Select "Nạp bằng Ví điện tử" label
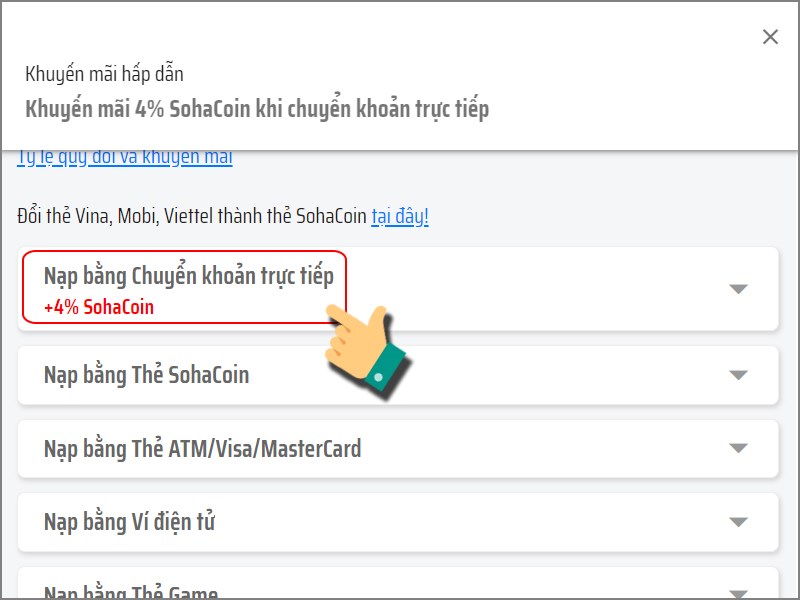 click(x=130, y=522)
